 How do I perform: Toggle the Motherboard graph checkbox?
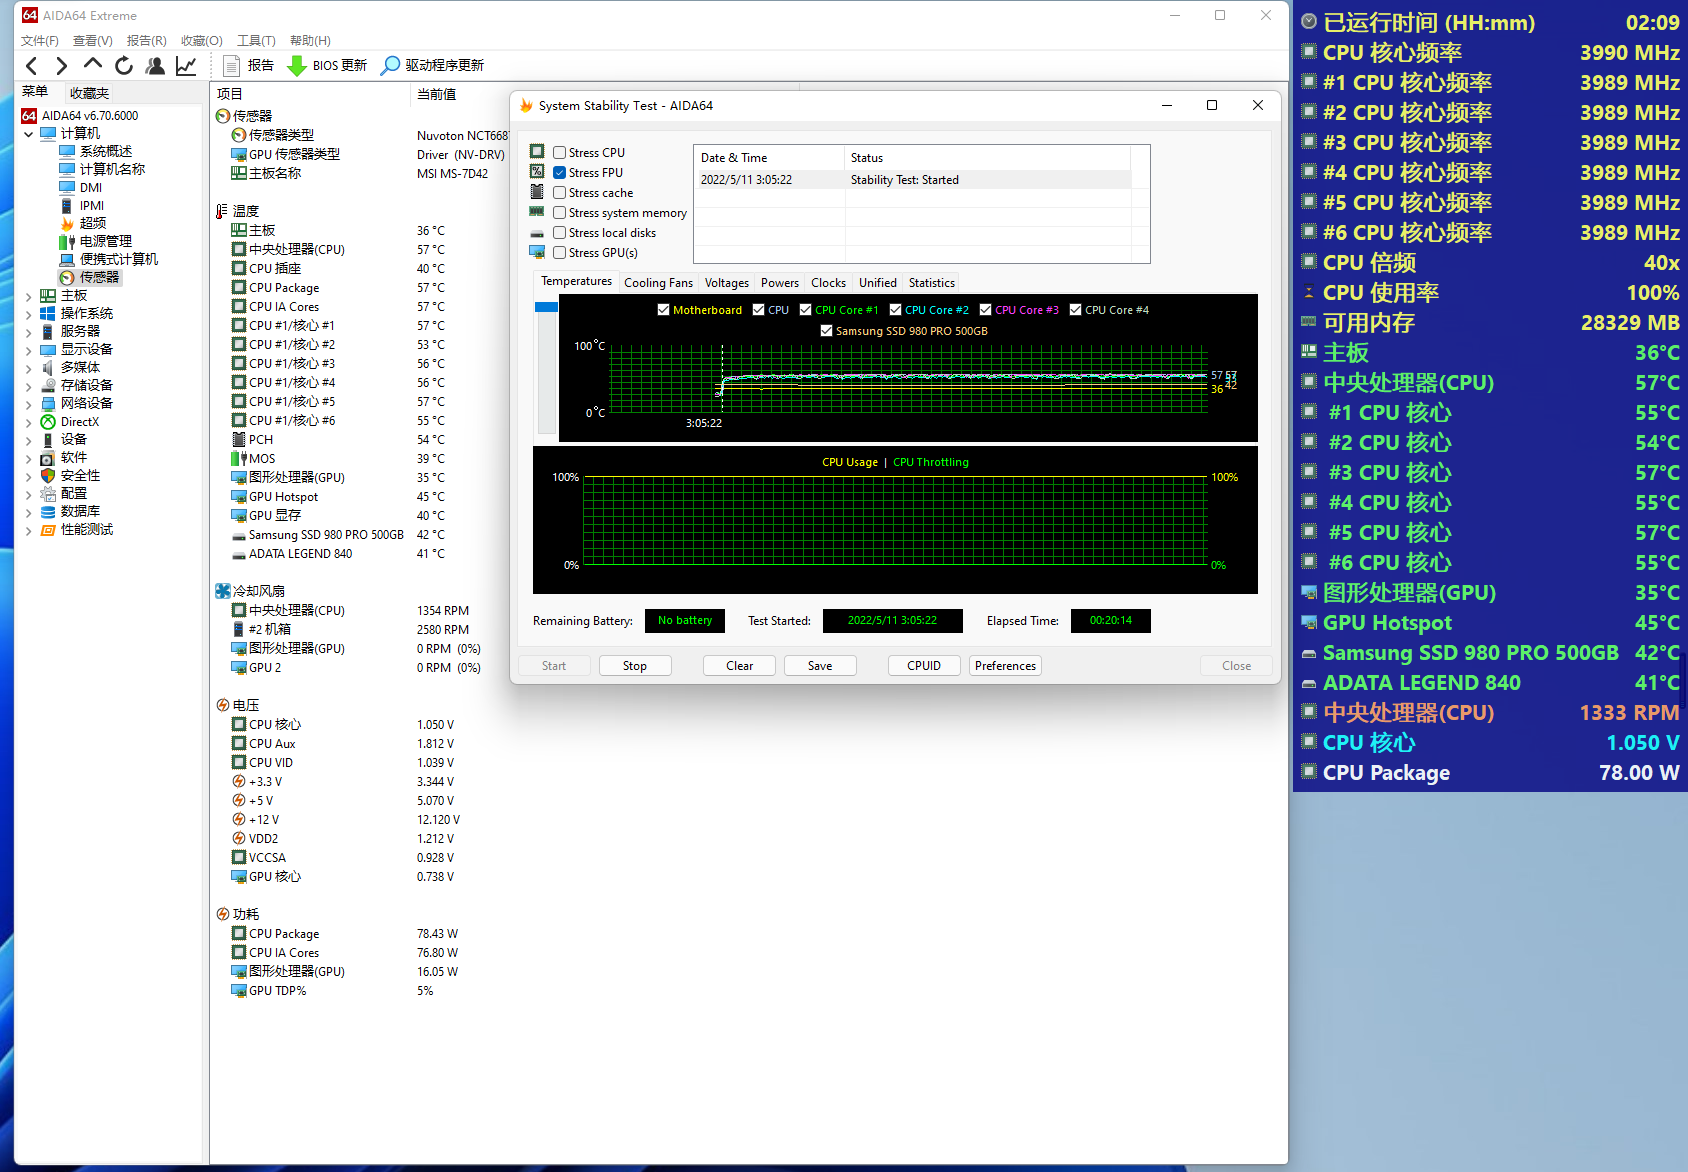coord(663,310)
